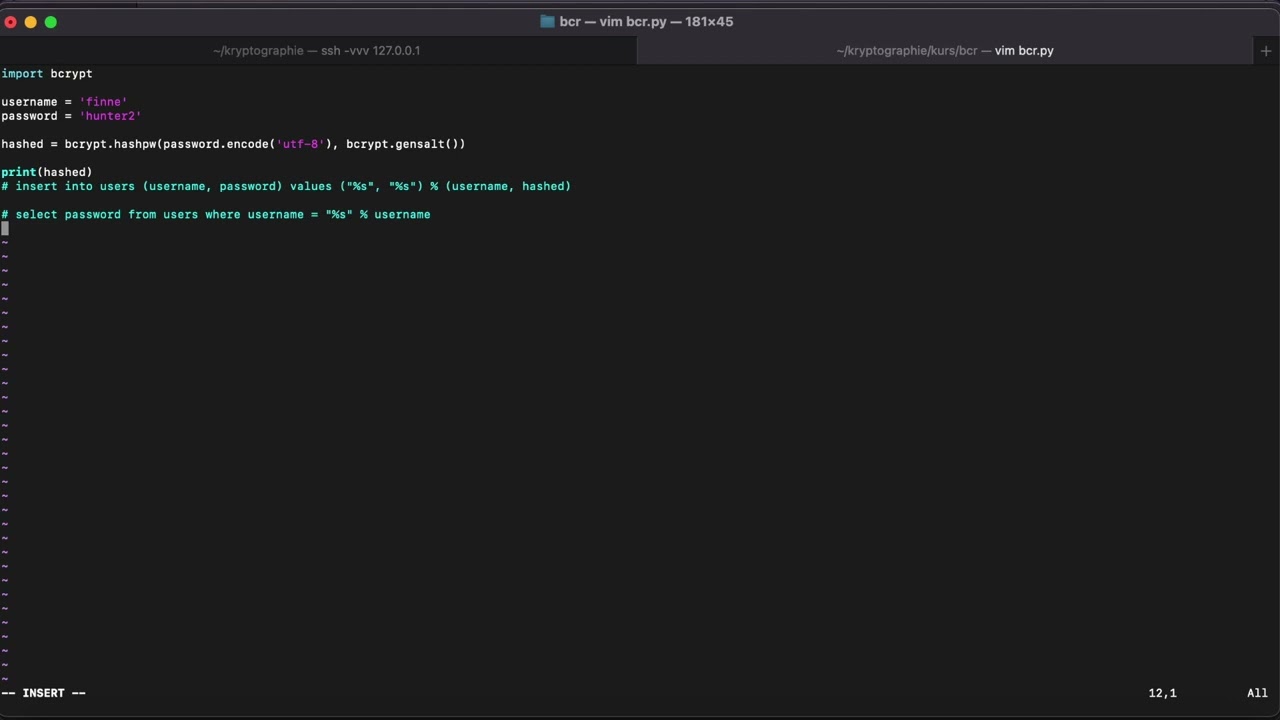Screen dimensions: 1280x720
Task: Open a new terminal tab with plus button
Action: tap(1265, 50)
